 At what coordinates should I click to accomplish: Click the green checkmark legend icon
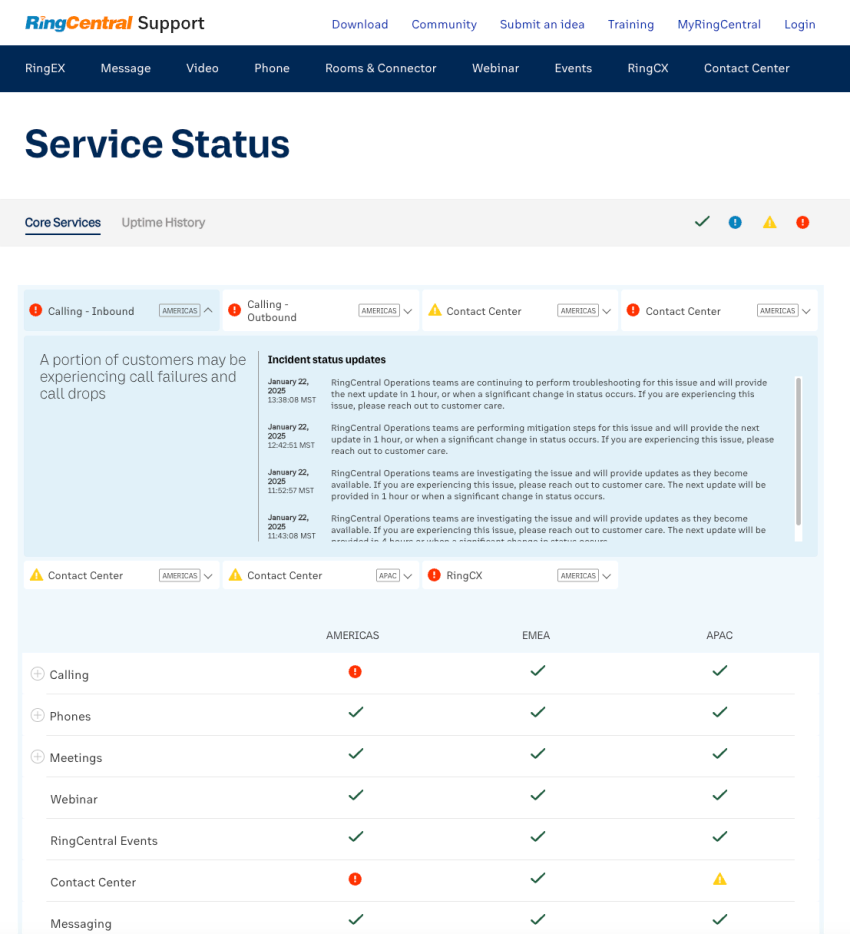tap(702, 222)
